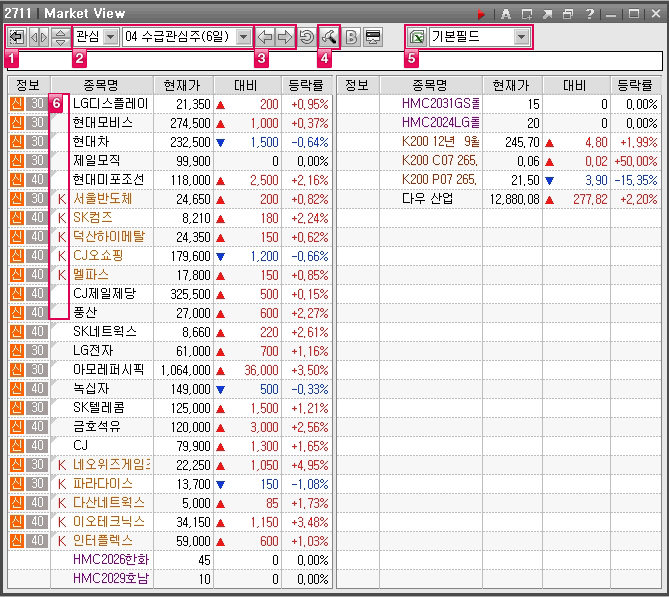Select item HMC2029호남 in left table

tap(111, 579)
